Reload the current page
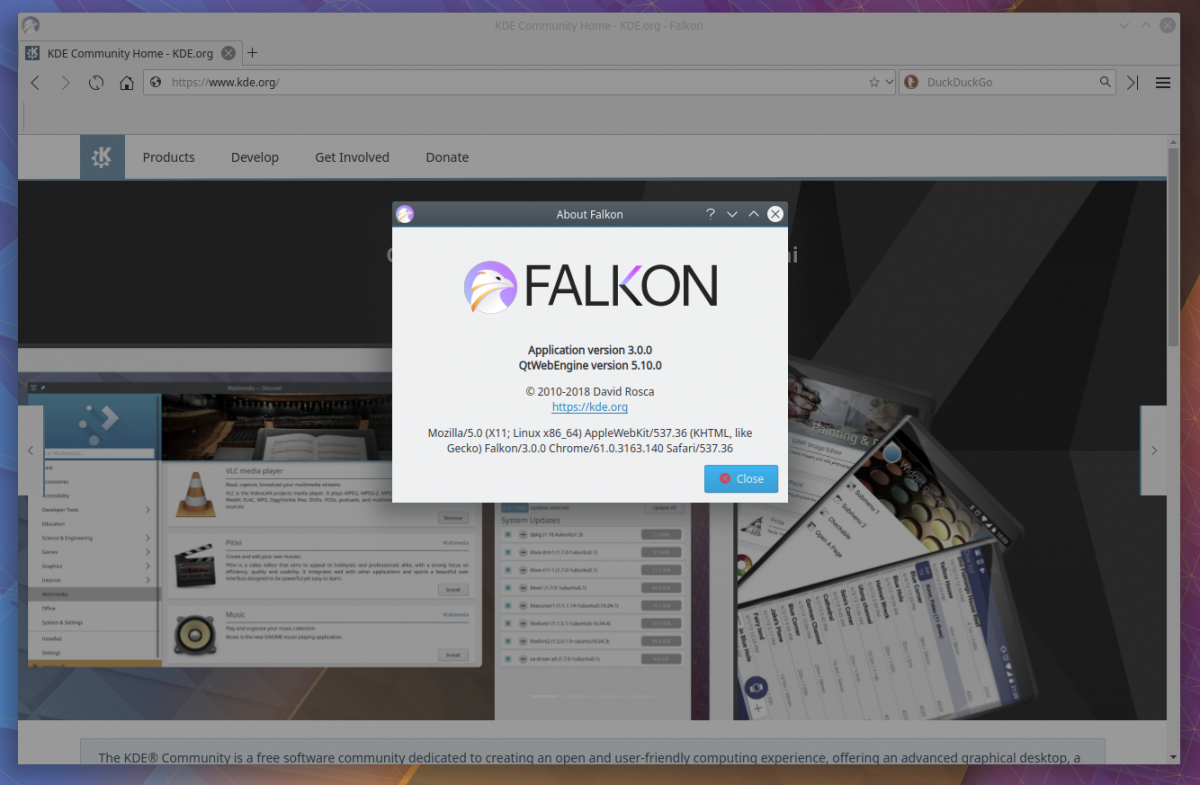Image resolution: width=1200 pixels, height=785 pixels. point(95,82)
